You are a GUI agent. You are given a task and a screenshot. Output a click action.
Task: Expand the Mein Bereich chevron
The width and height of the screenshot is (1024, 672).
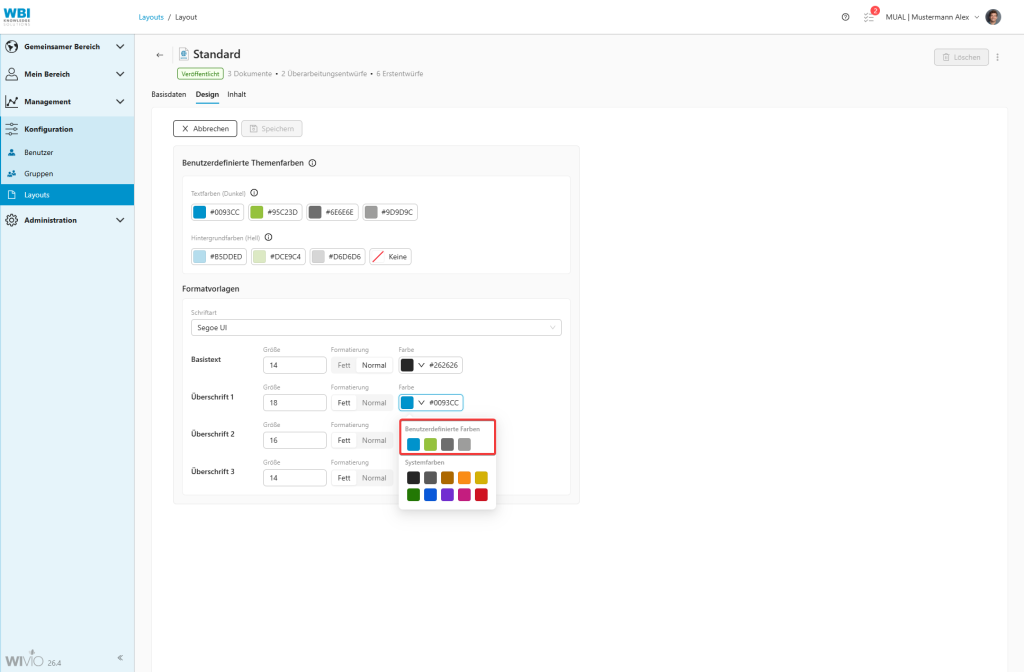click(120, 74)
